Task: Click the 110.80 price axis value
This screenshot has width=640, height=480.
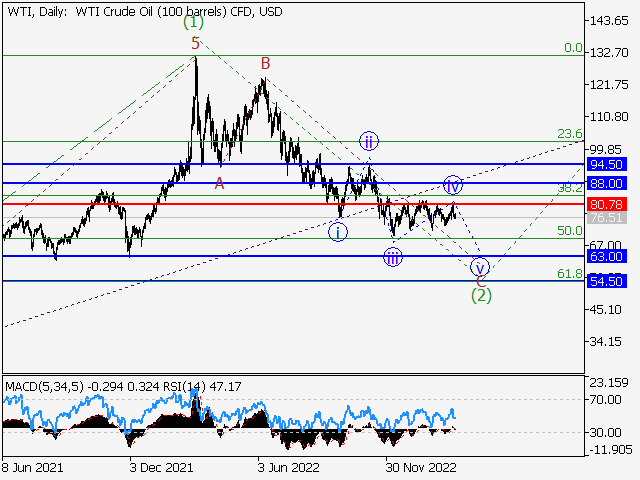Action: click(x=609, y=117)
